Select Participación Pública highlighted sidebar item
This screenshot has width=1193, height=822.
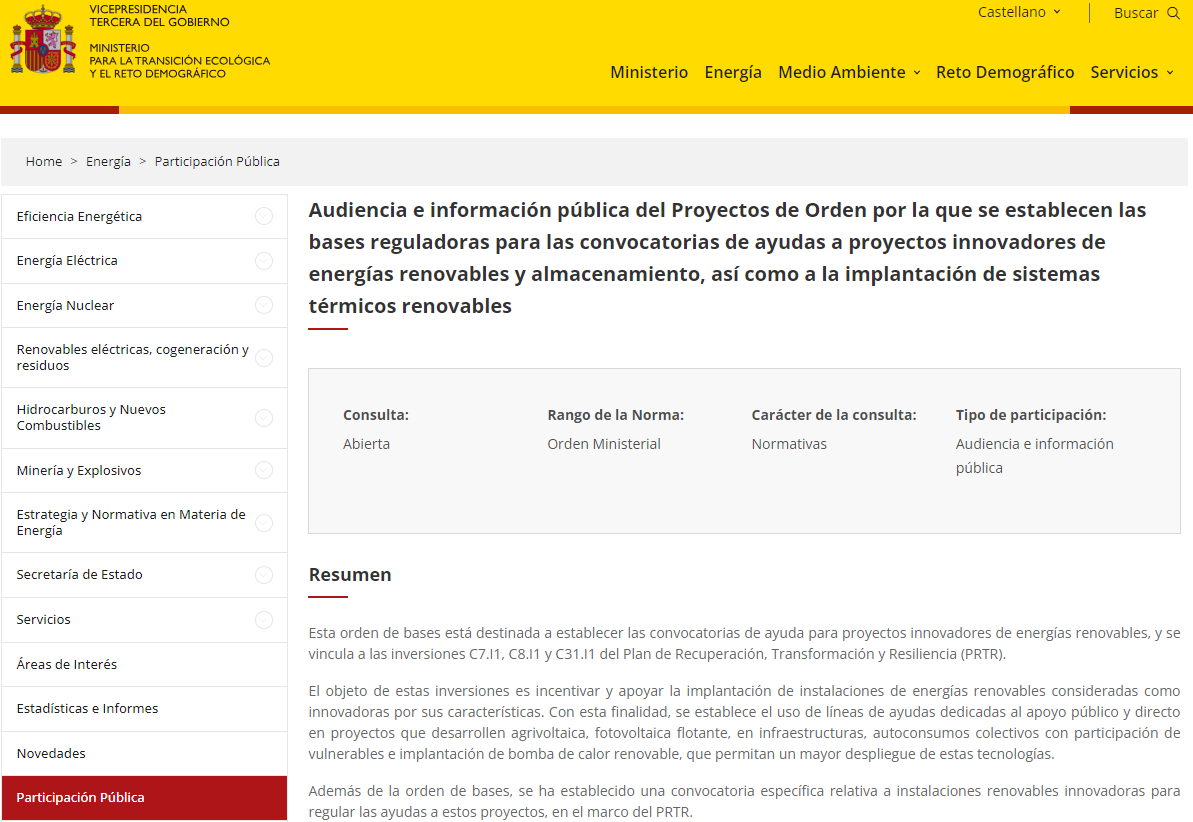click(x=81, y=798)
